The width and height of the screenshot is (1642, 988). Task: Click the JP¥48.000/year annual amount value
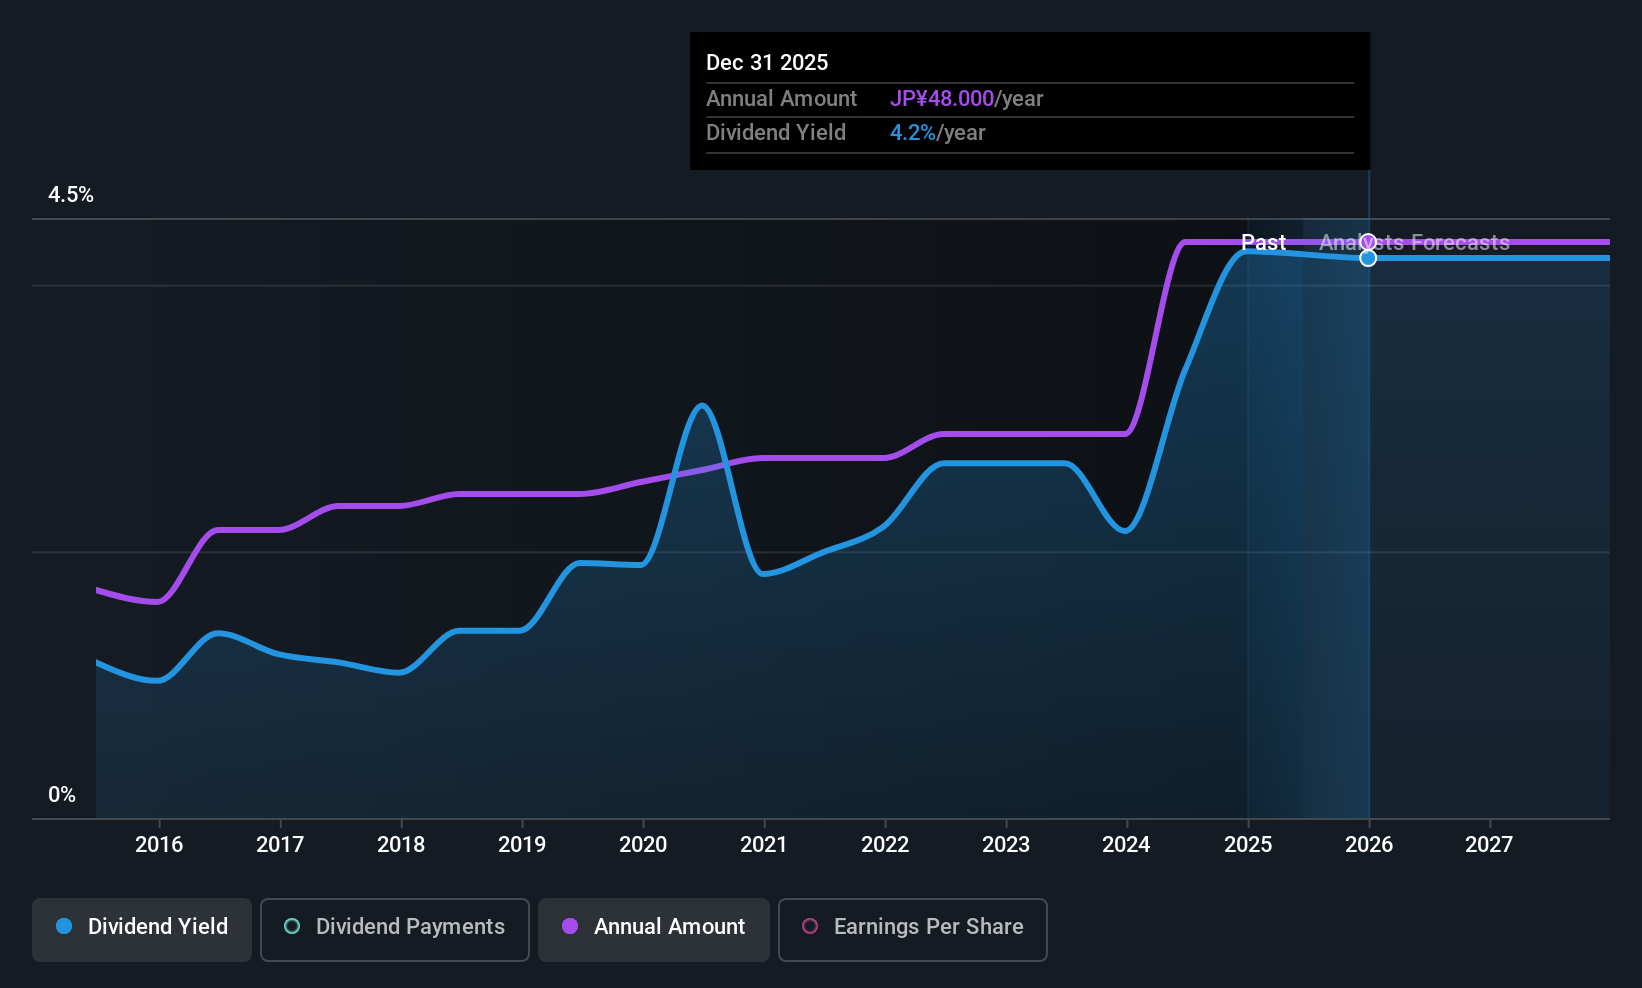coord(966,99)
